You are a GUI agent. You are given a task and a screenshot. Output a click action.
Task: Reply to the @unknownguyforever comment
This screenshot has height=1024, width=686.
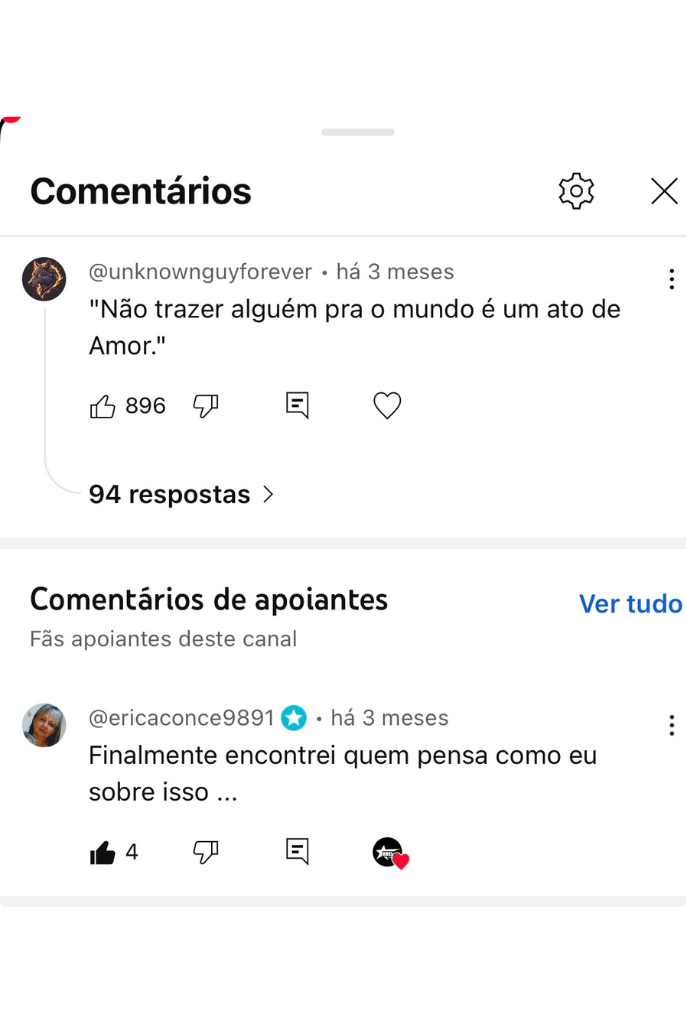click(297, 405)
